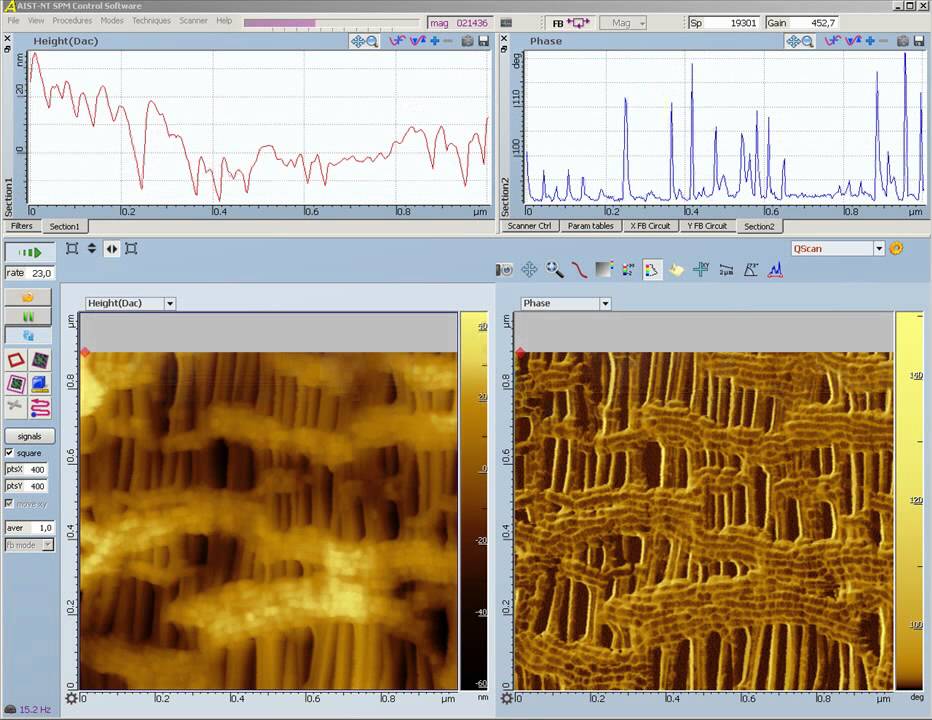This screenshot has height=720, width=932.
Task: Open the QScan dropdown
Action: (x=879, y=249)
